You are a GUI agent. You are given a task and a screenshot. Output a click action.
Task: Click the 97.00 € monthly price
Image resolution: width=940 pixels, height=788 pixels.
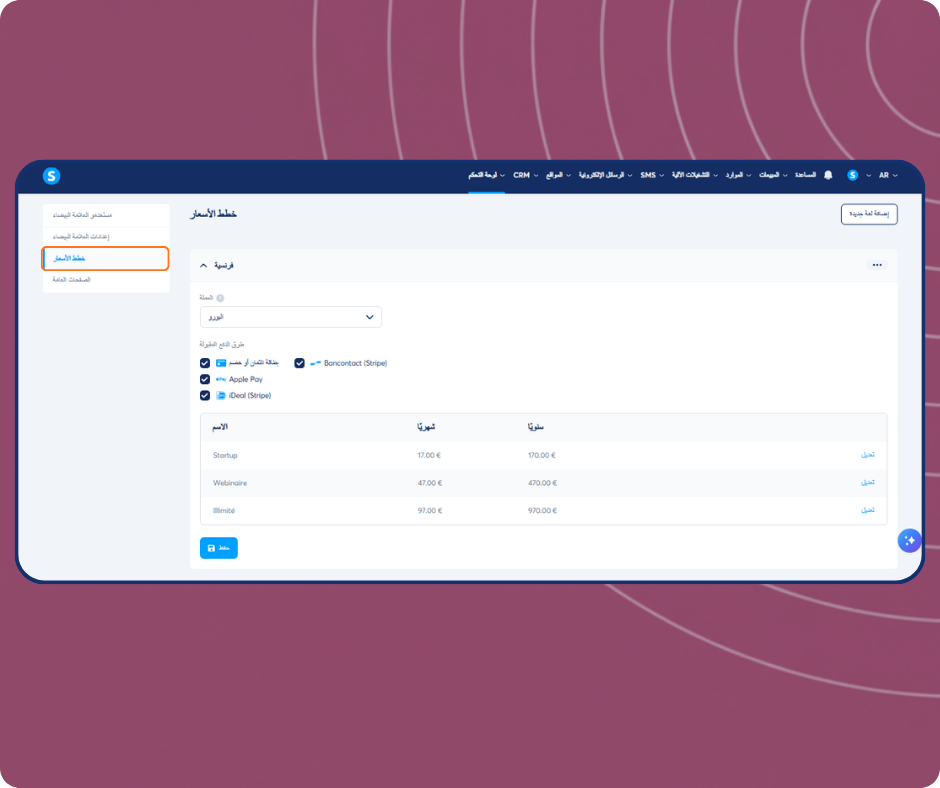coord(430,511)
